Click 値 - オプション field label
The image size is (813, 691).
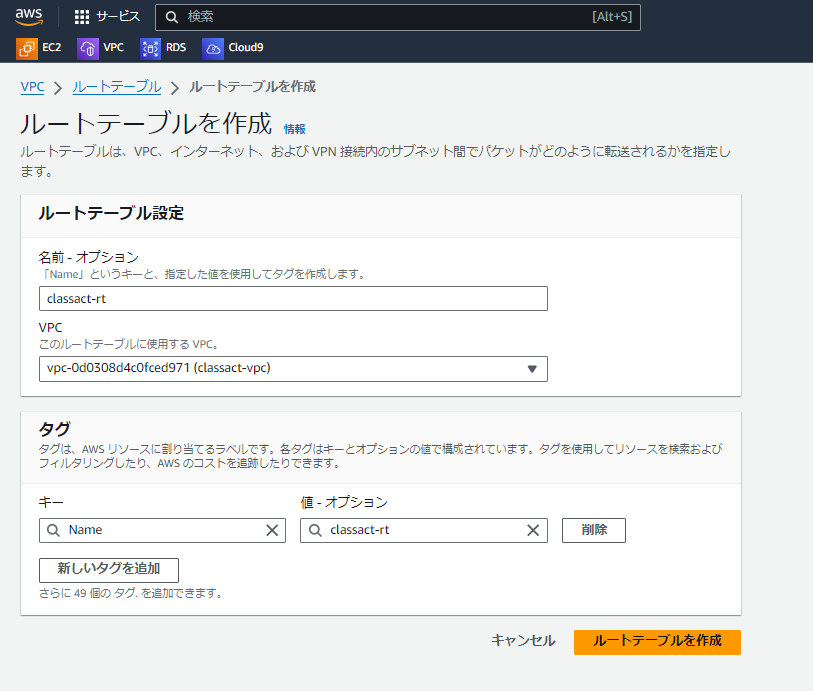(344, 502)
